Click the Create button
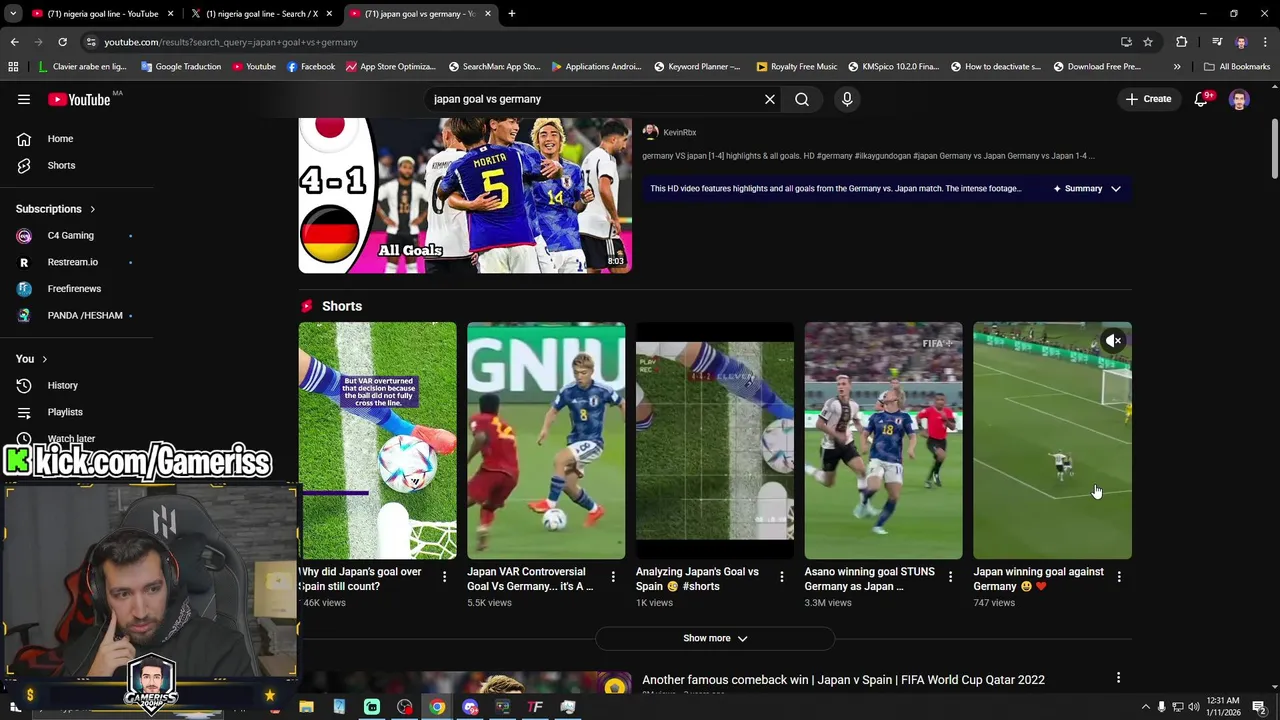This screenshot has height=720, width=1280. (1148, 99)
